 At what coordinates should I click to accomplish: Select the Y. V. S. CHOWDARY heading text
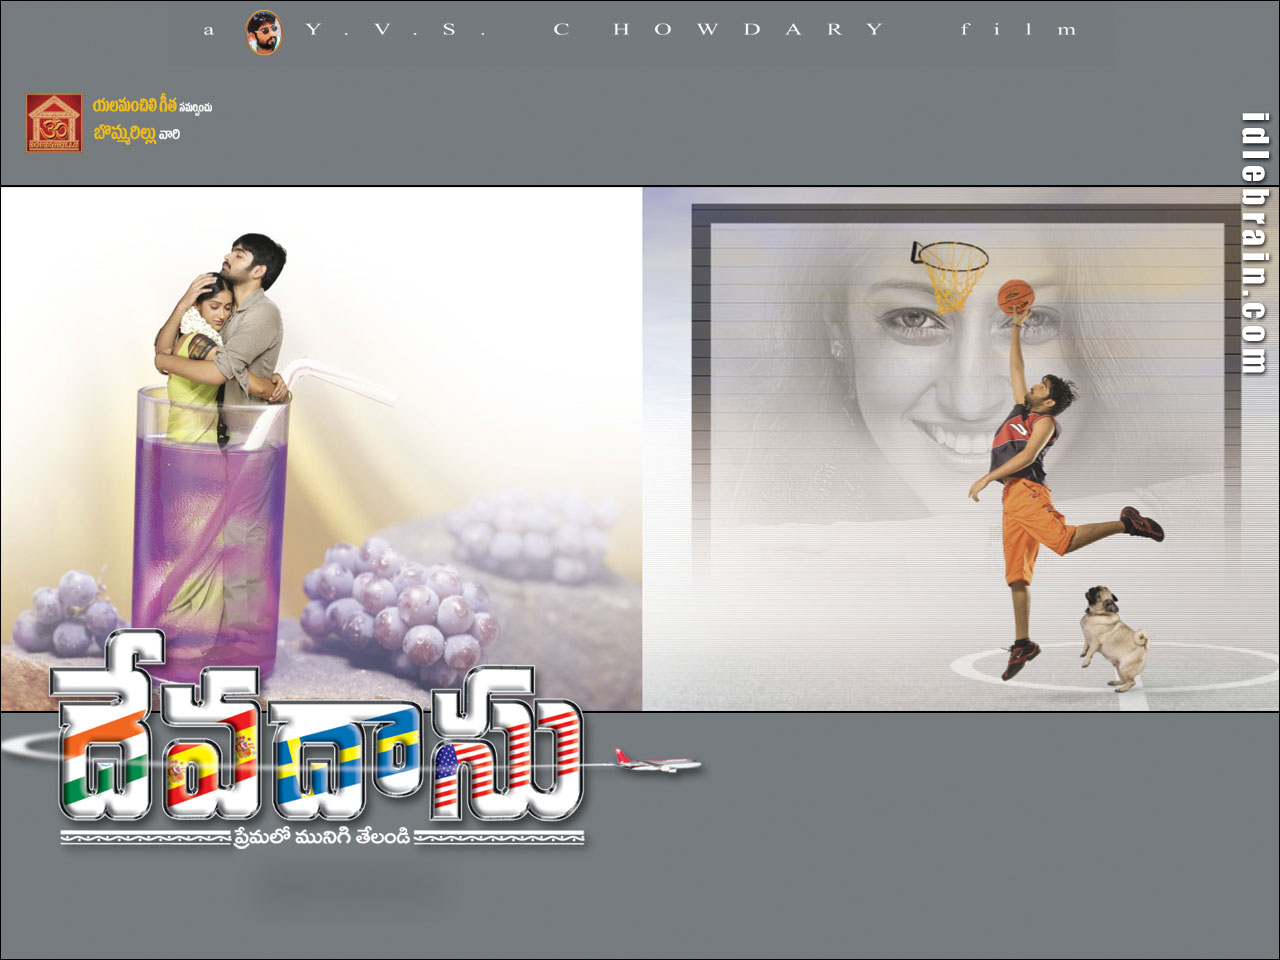coord(595,29)
